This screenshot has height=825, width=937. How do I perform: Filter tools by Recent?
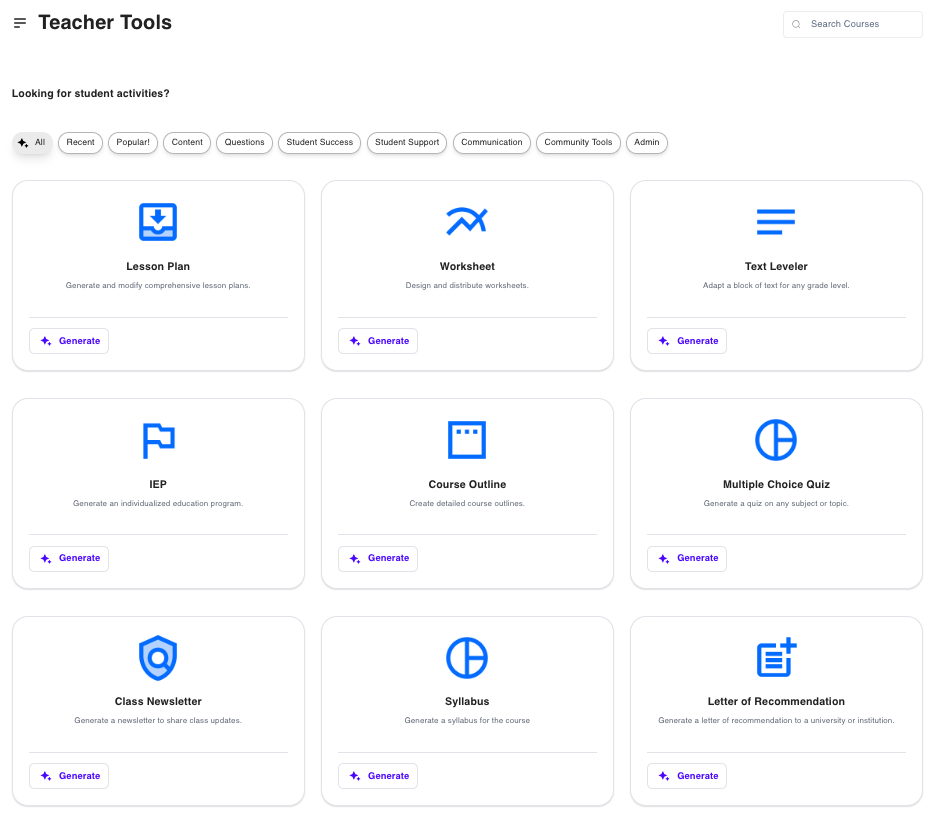coord(80,143)
